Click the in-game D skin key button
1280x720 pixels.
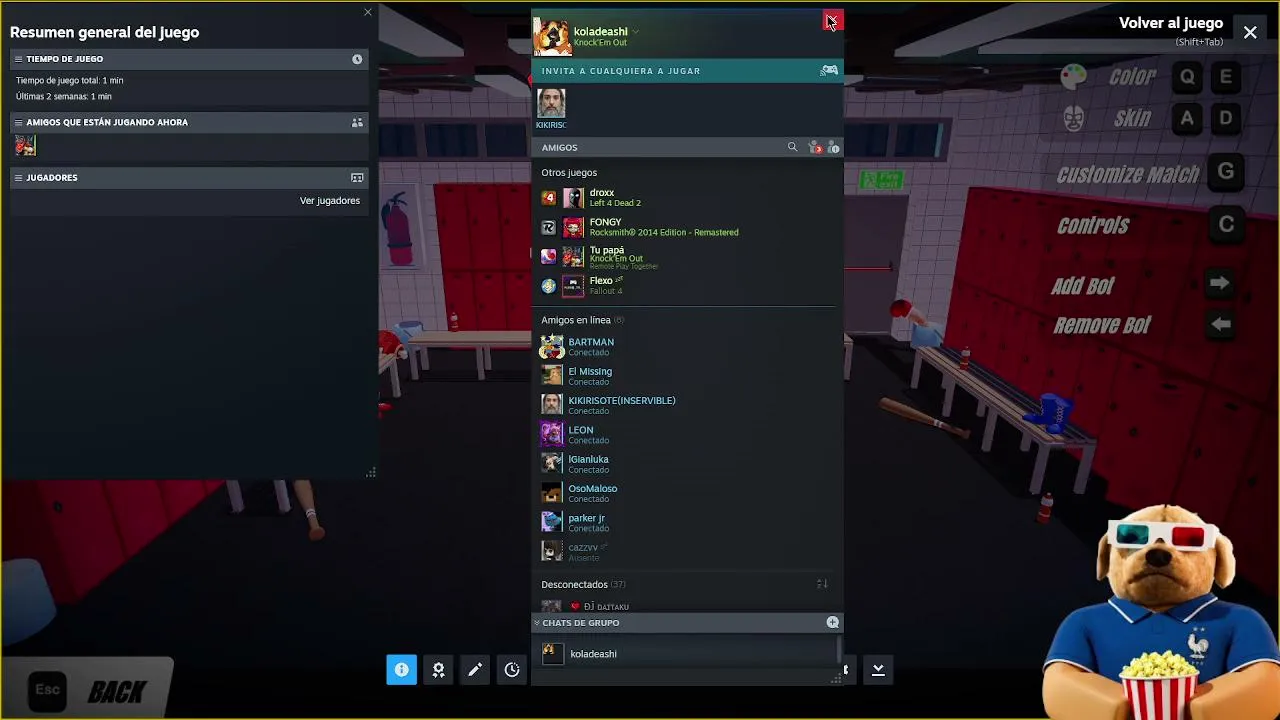pyautogui.click(x=1226, y=119)
